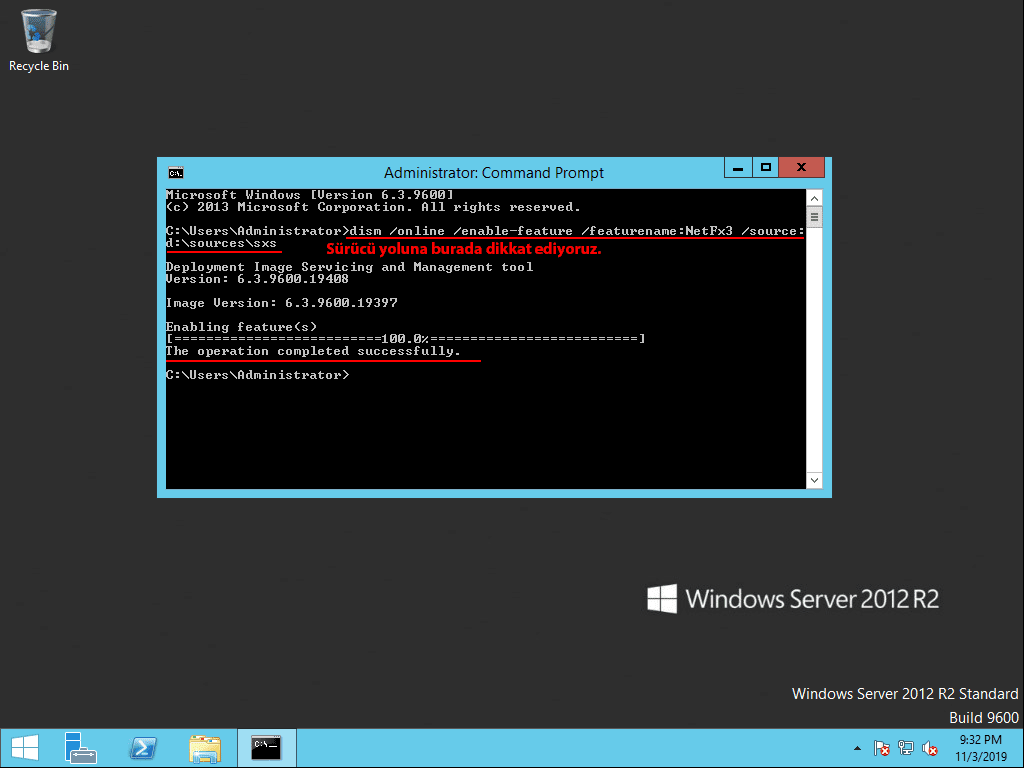Click the 'Image Version: 6.3.9600.19397' line

[x=281, y=303]
